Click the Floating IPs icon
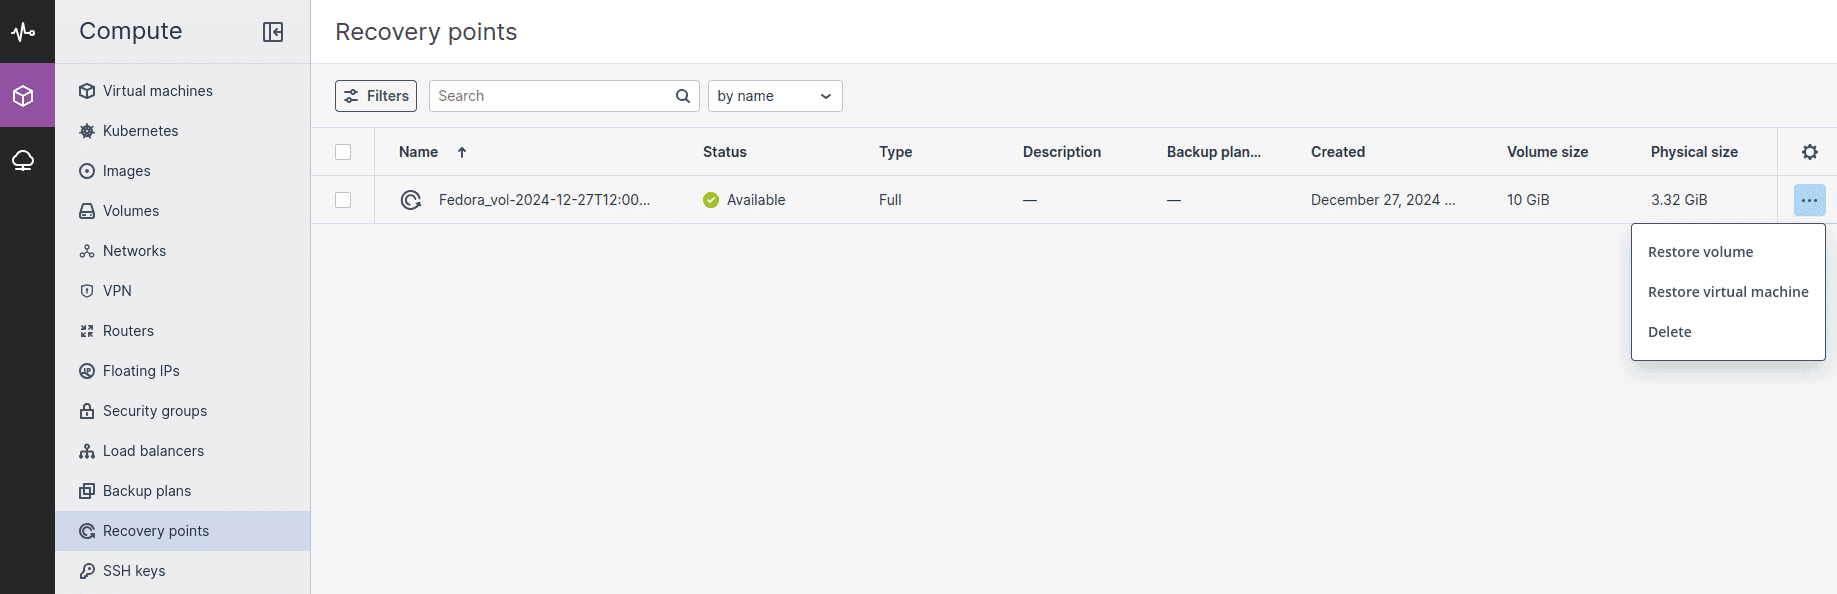 click(87, 371)
